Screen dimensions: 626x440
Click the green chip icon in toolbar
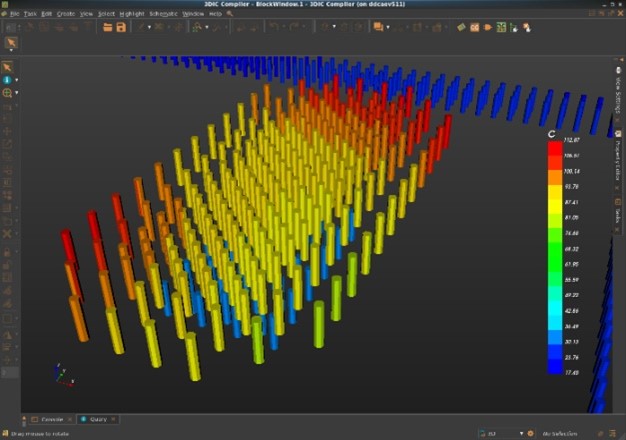click(461, 27)
